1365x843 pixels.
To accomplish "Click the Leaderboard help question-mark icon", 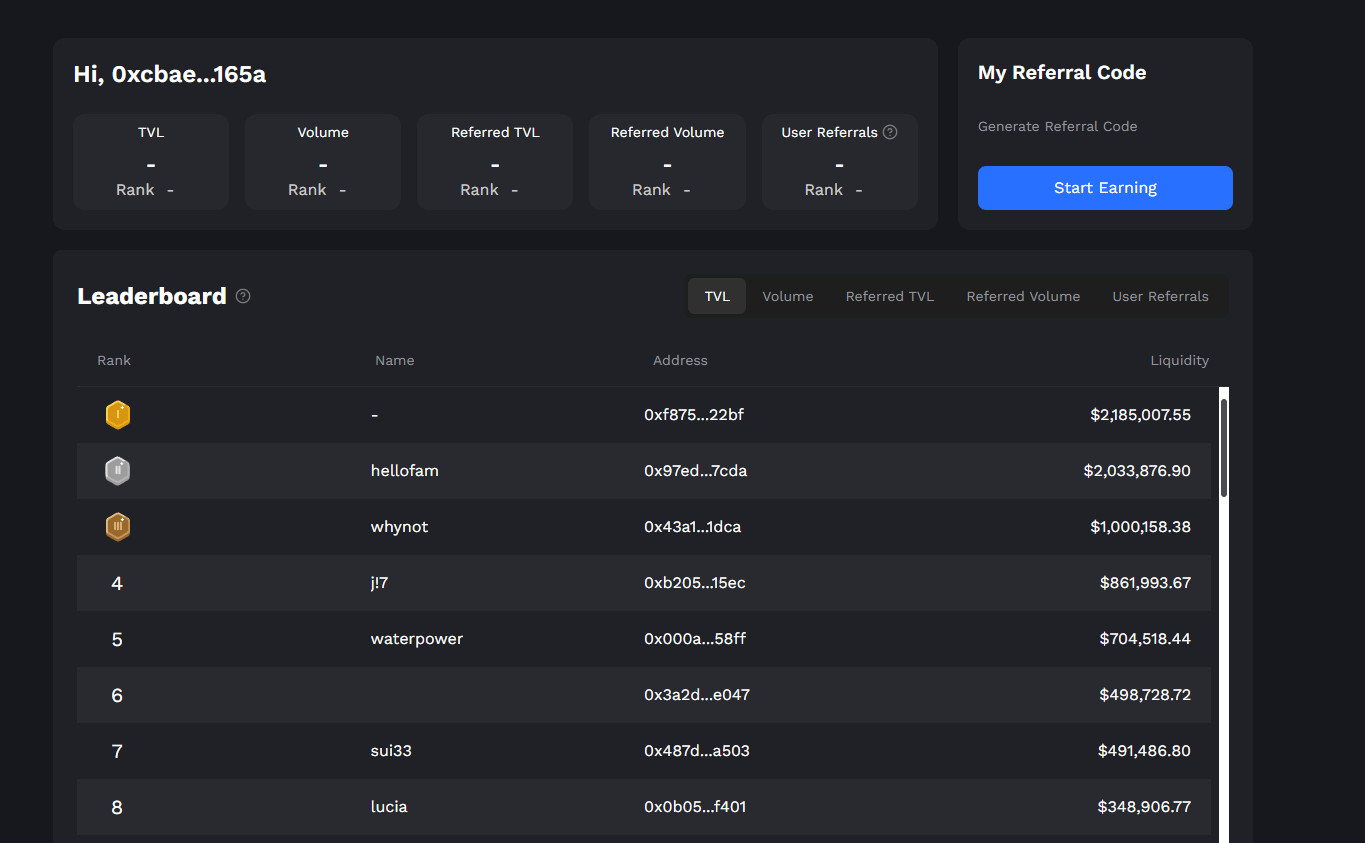I will (243, 296).
